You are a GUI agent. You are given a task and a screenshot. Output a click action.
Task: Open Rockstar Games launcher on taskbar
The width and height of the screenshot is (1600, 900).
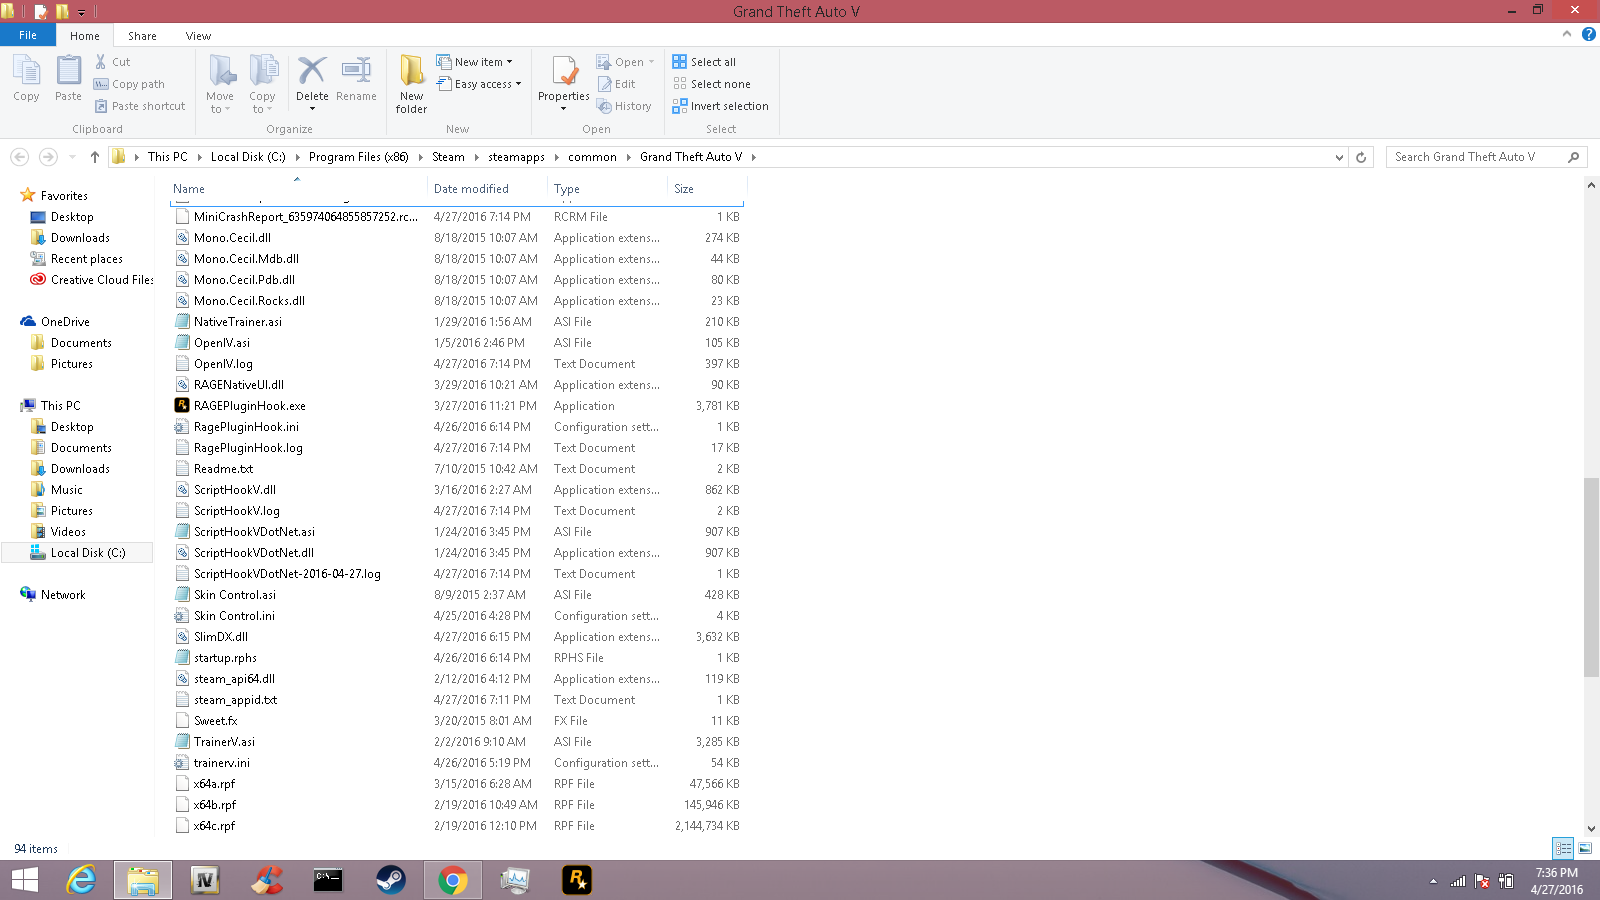click(x=576, y=880)
